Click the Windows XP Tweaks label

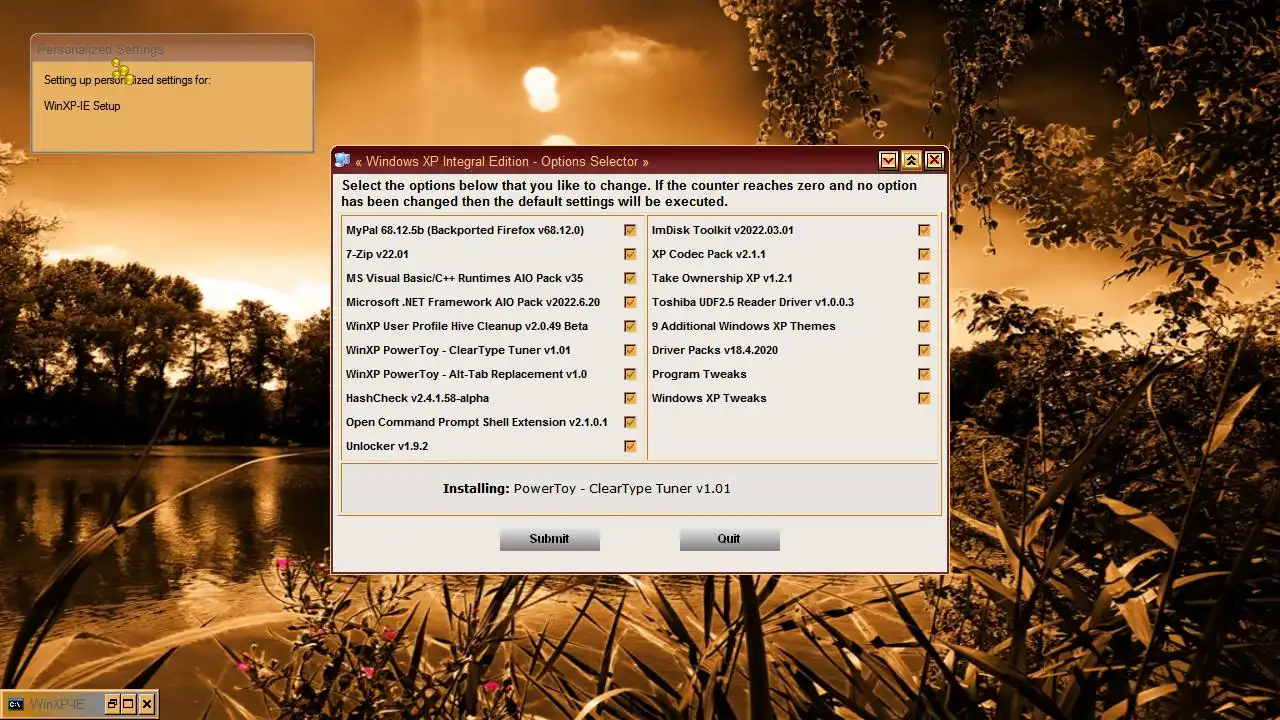tap(709, 398)
